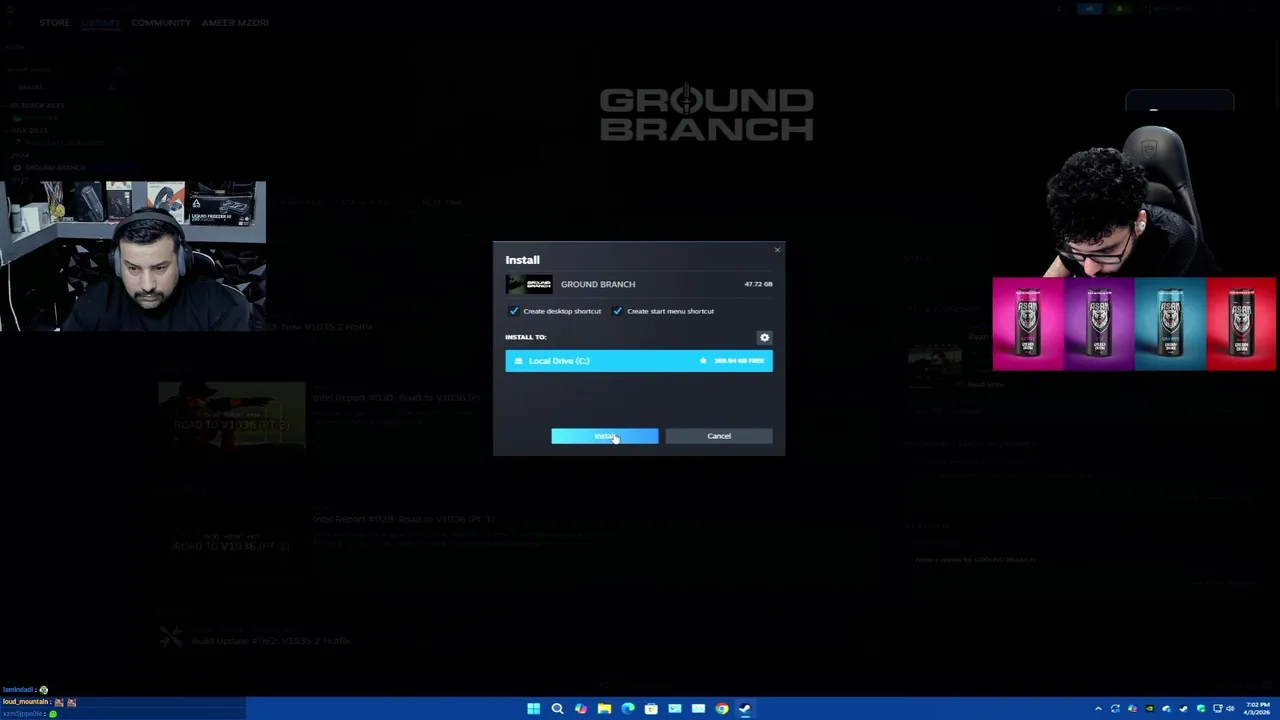Open the STORE tab in Steam
This screenshot has width=1280, height=720.
[x=55, y=22]
